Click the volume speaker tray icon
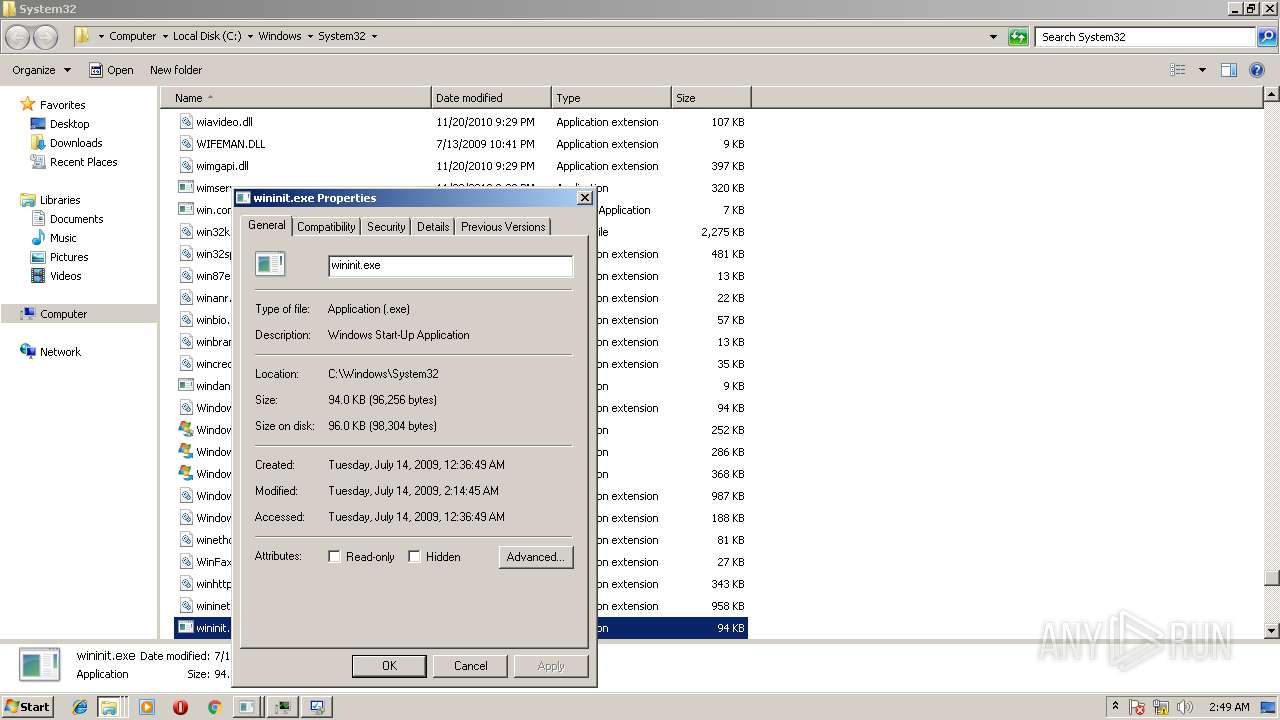Image resolution: width=1280 pixels, height=720 pixels. click(x=1184, y=707)
